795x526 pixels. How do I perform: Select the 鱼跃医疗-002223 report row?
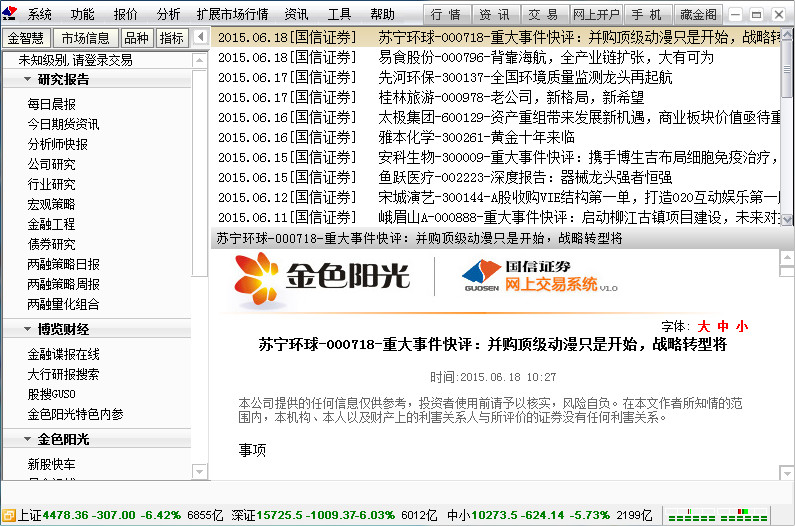496,178
